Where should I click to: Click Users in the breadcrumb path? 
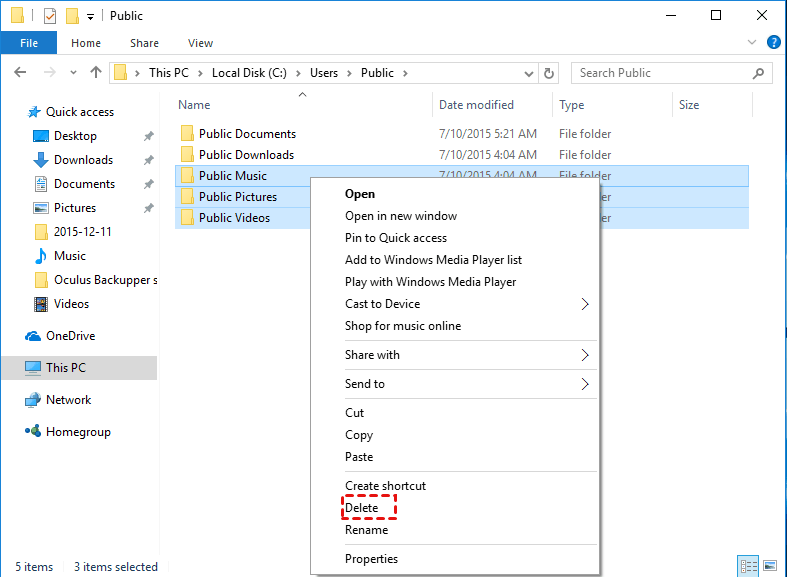324,73
